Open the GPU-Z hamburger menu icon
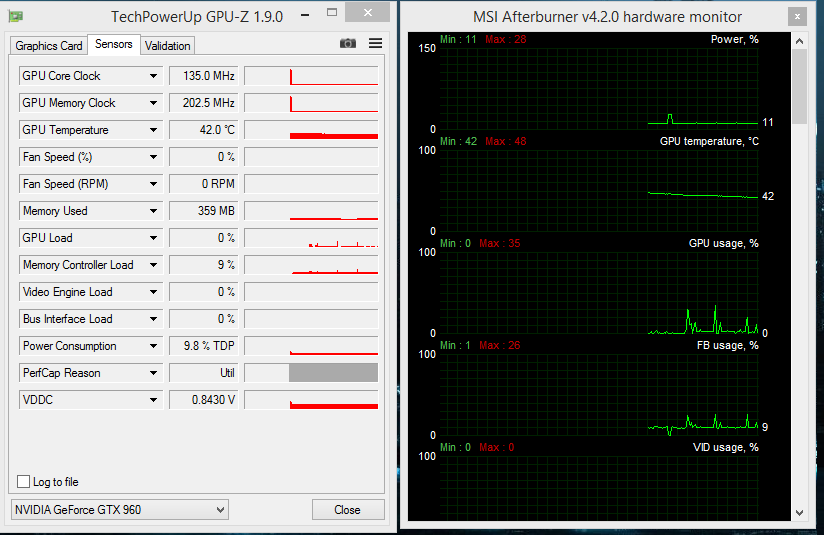Image resolution: width=824 pixels, height=535 pixels. [375, 43]
